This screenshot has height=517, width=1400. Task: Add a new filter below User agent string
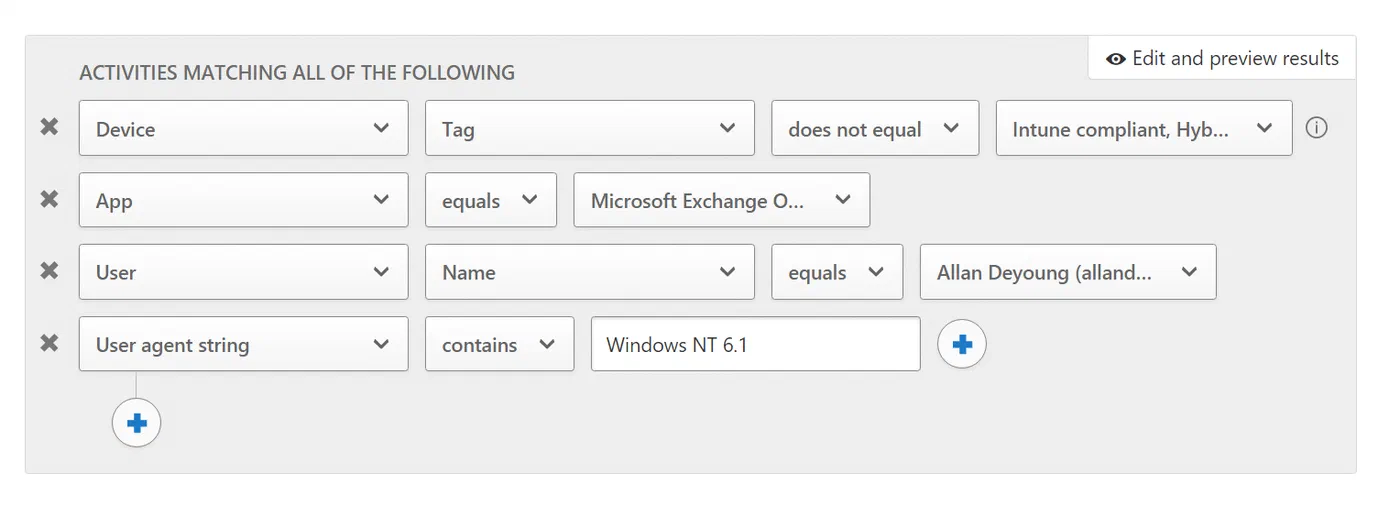pos(137,423)
